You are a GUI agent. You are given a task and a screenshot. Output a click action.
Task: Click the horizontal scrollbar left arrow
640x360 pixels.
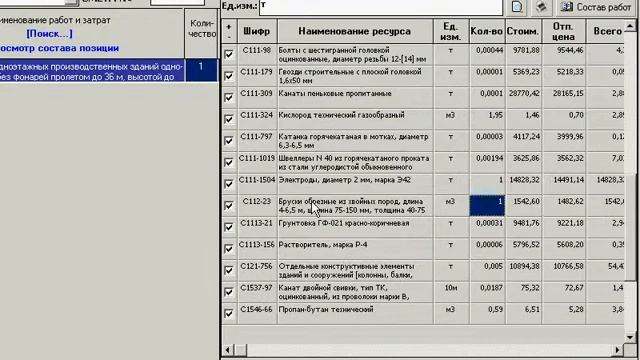(228, 350)
